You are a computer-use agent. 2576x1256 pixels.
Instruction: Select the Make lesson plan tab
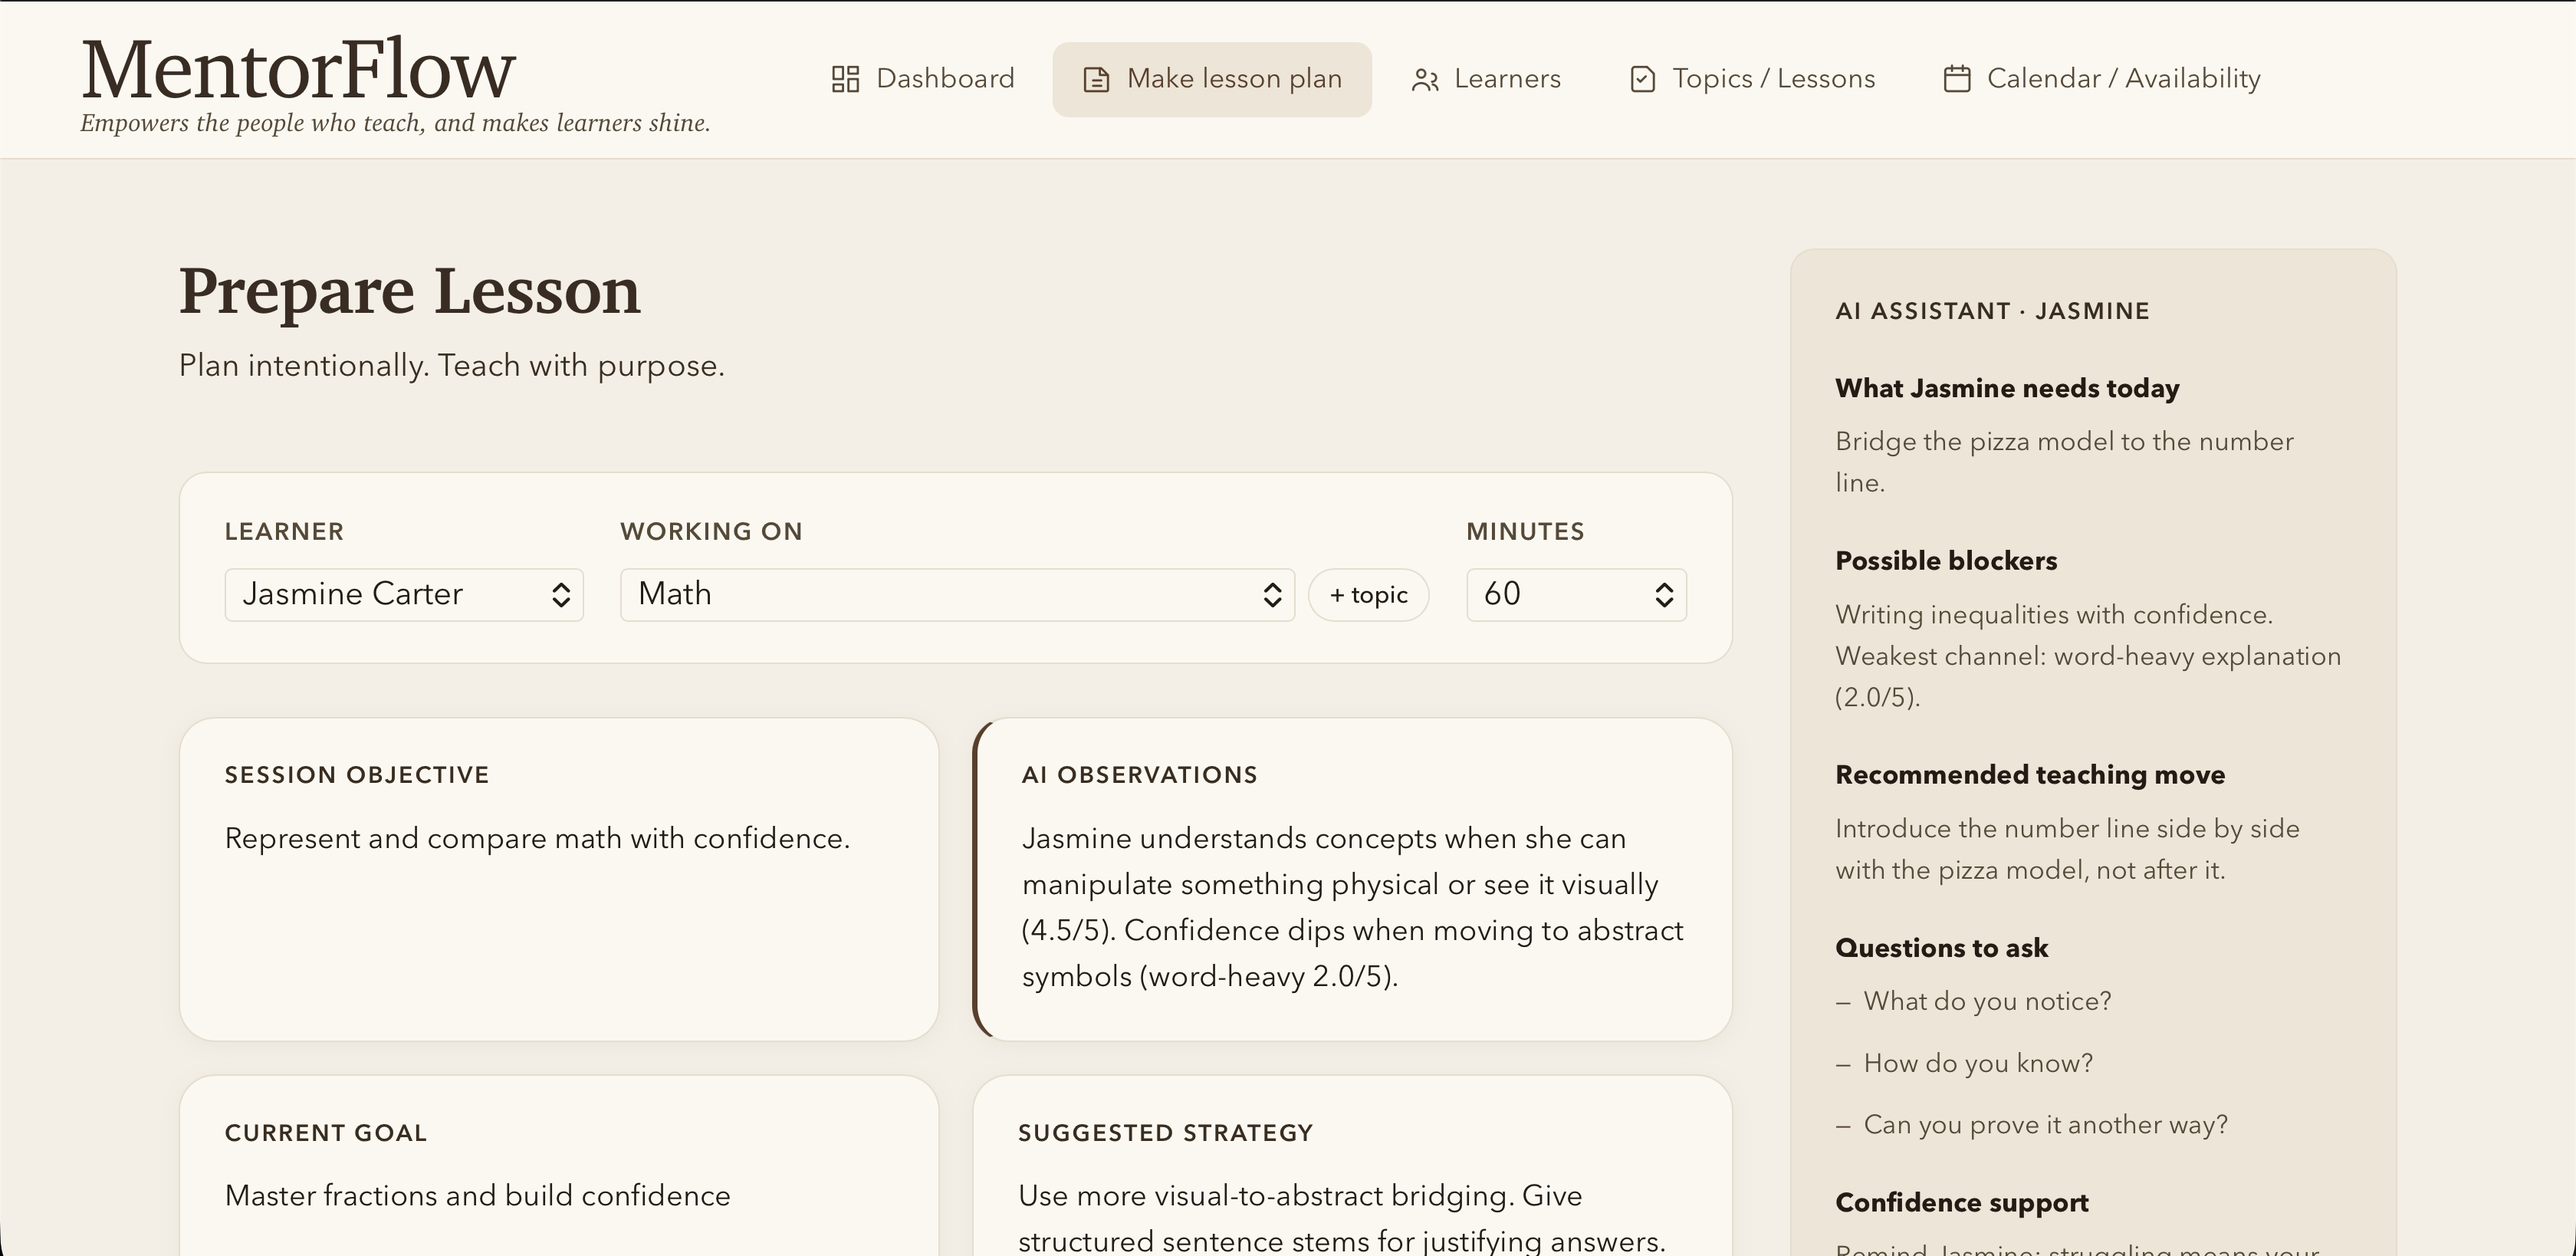(1212, 79)
